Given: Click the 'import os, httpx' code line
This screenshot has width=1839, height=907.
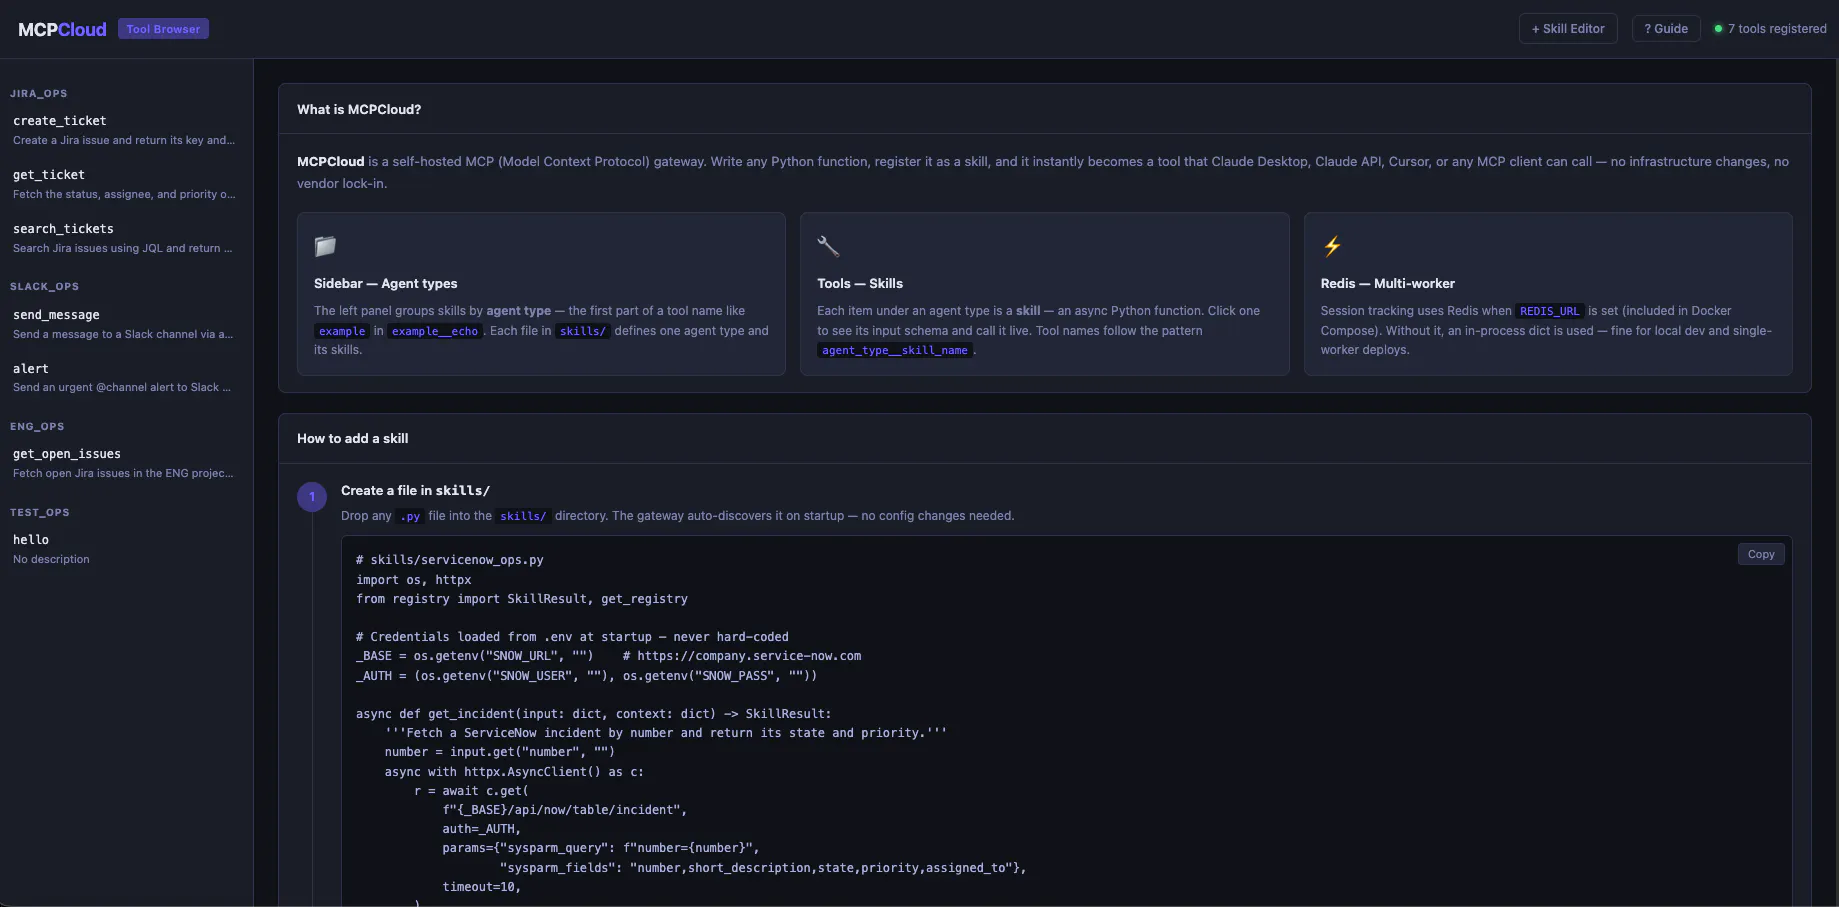Looking at the screenshot, I should coord(414,580).
